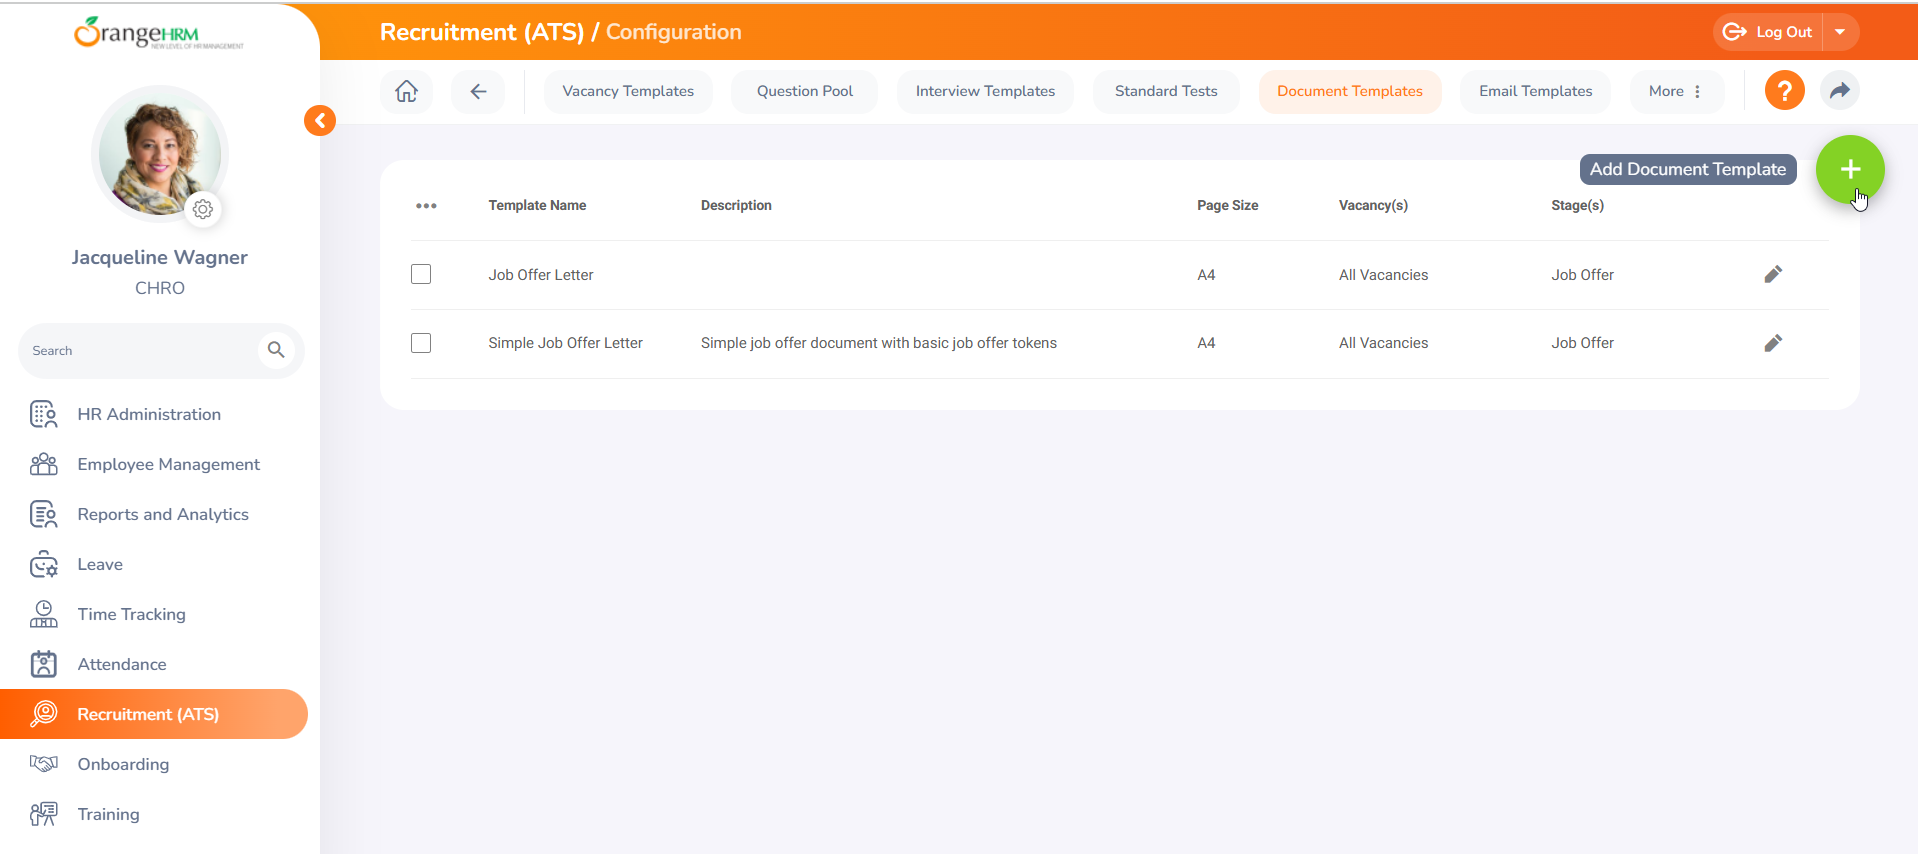Edit the Simple Job Offer Letter pencil icon
Screen dimensions: 1918x854
click(x=1773, y=343)
